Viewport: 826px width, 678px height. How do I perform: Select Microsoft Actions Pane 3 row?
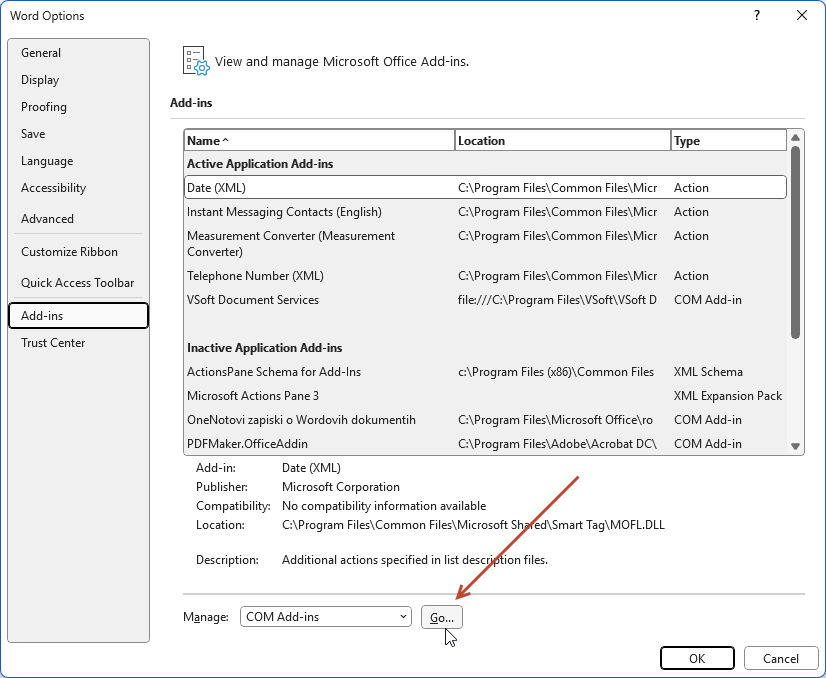(x=485, y=396)
